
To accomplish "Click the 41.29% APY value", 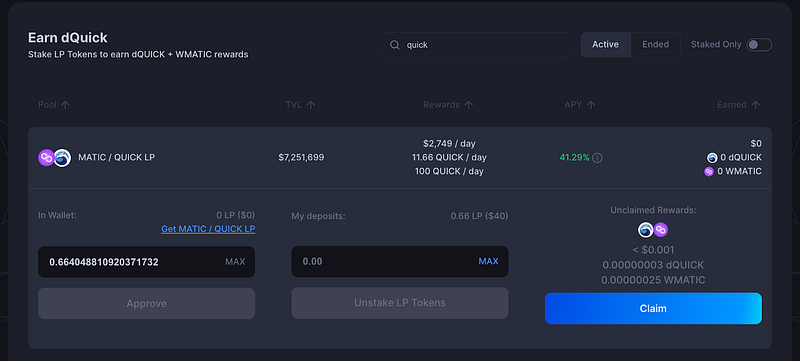I will 574,158.
